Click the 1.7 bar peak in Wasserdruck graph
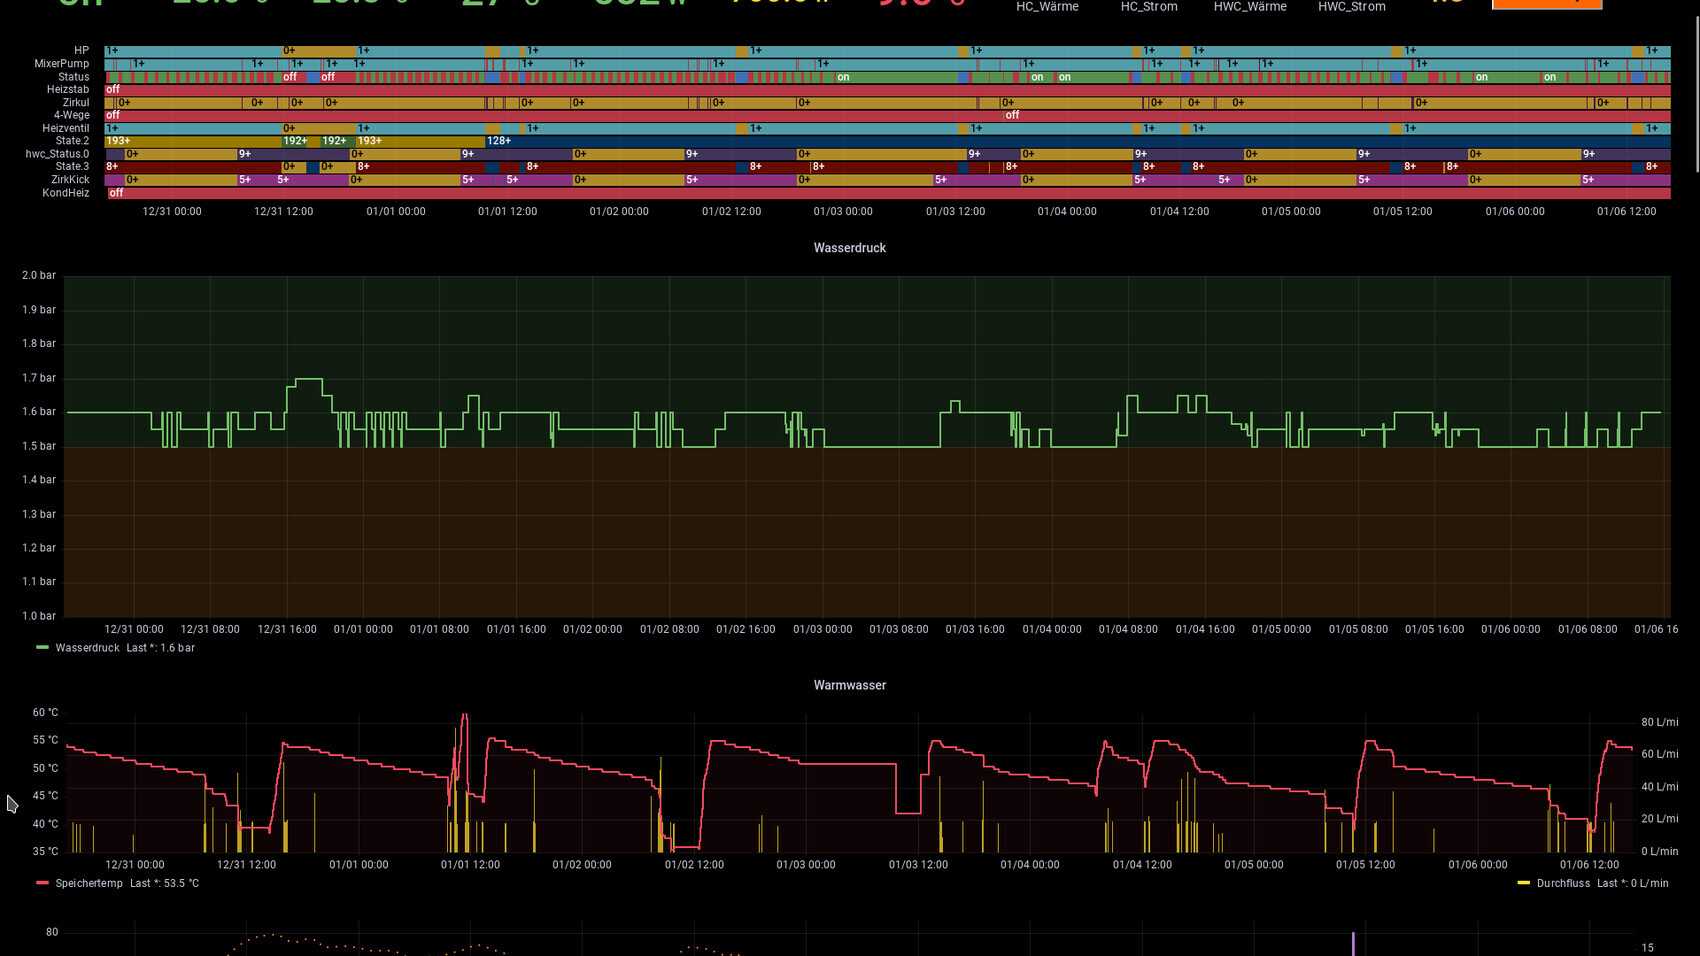 (307, 379)
